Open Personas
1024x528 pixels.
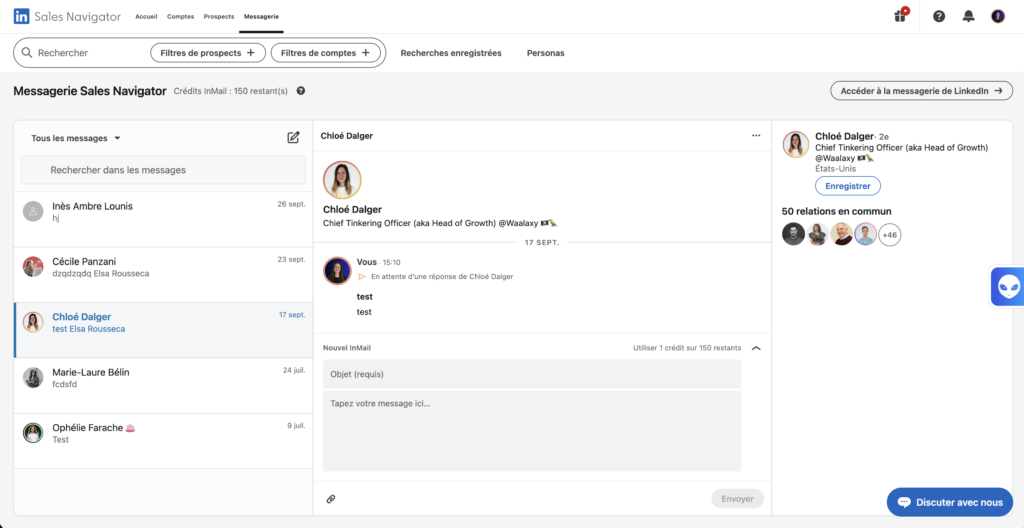[x=545, y=53]
